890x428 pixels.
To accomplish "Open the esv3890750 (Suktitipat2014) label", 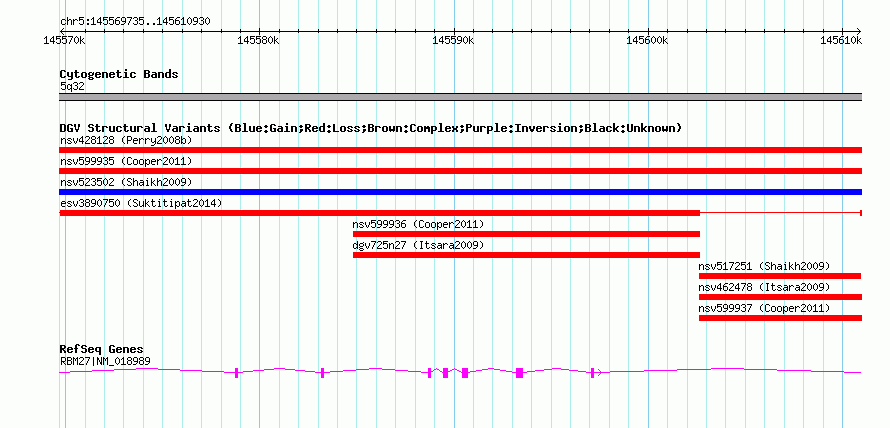I will 141,203.
